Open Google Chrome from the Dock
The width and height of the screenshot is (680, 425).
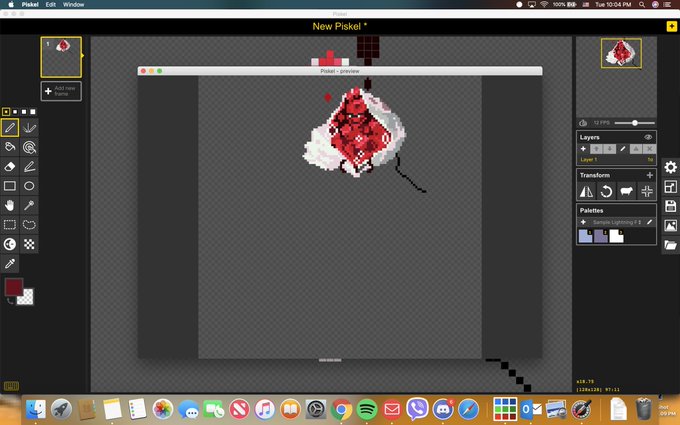341,409
